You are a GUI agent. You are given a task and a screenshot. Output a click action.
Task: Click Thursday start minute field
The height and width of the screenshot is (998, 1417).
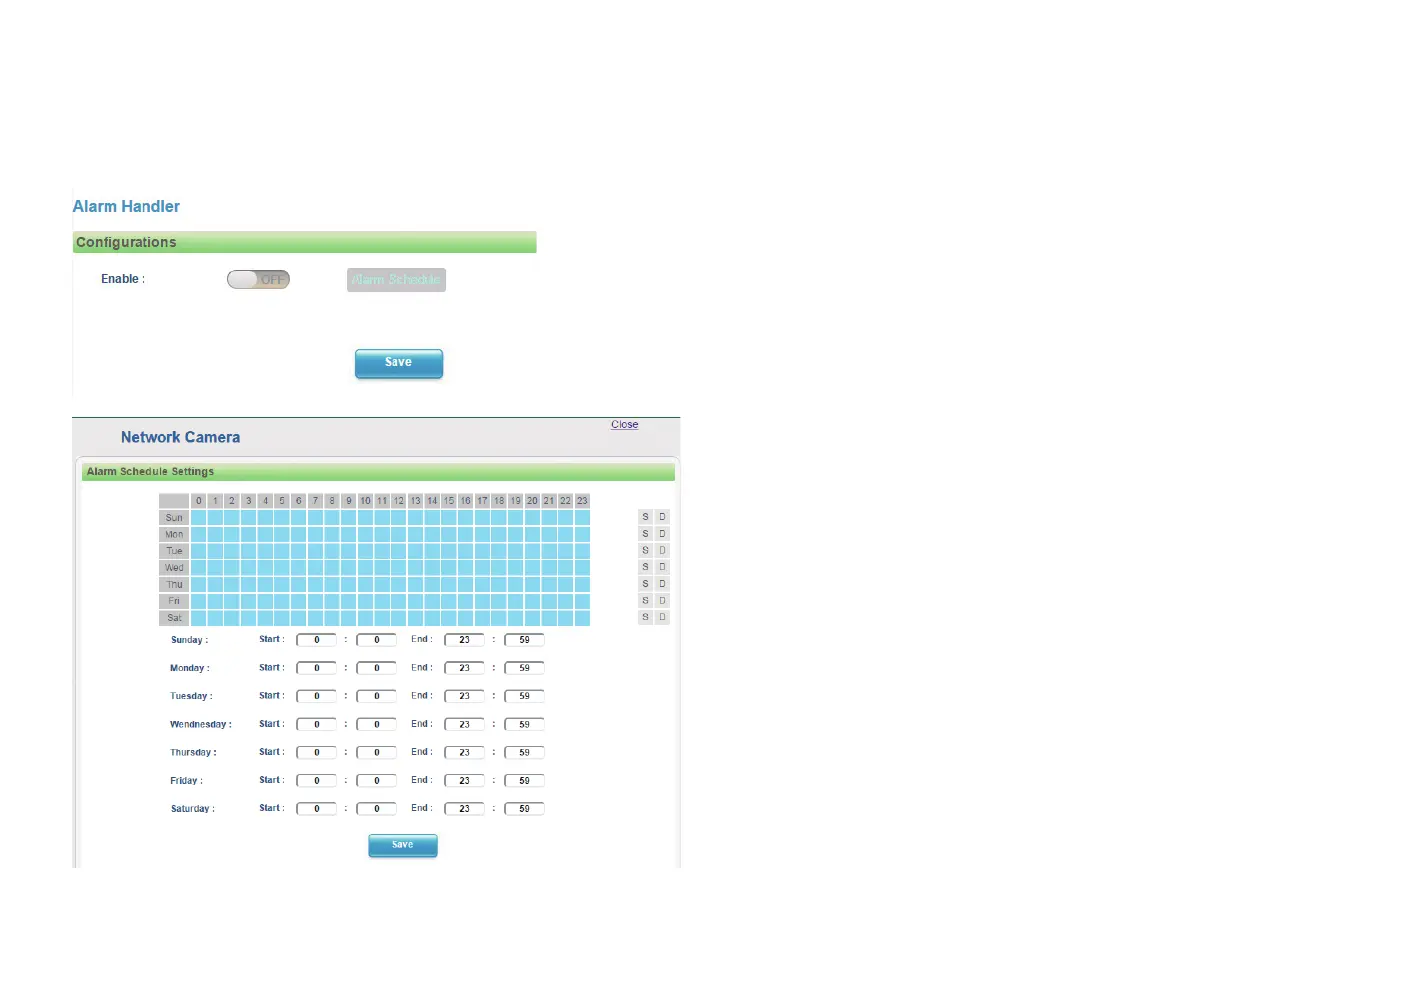click(x=377, y=752)
